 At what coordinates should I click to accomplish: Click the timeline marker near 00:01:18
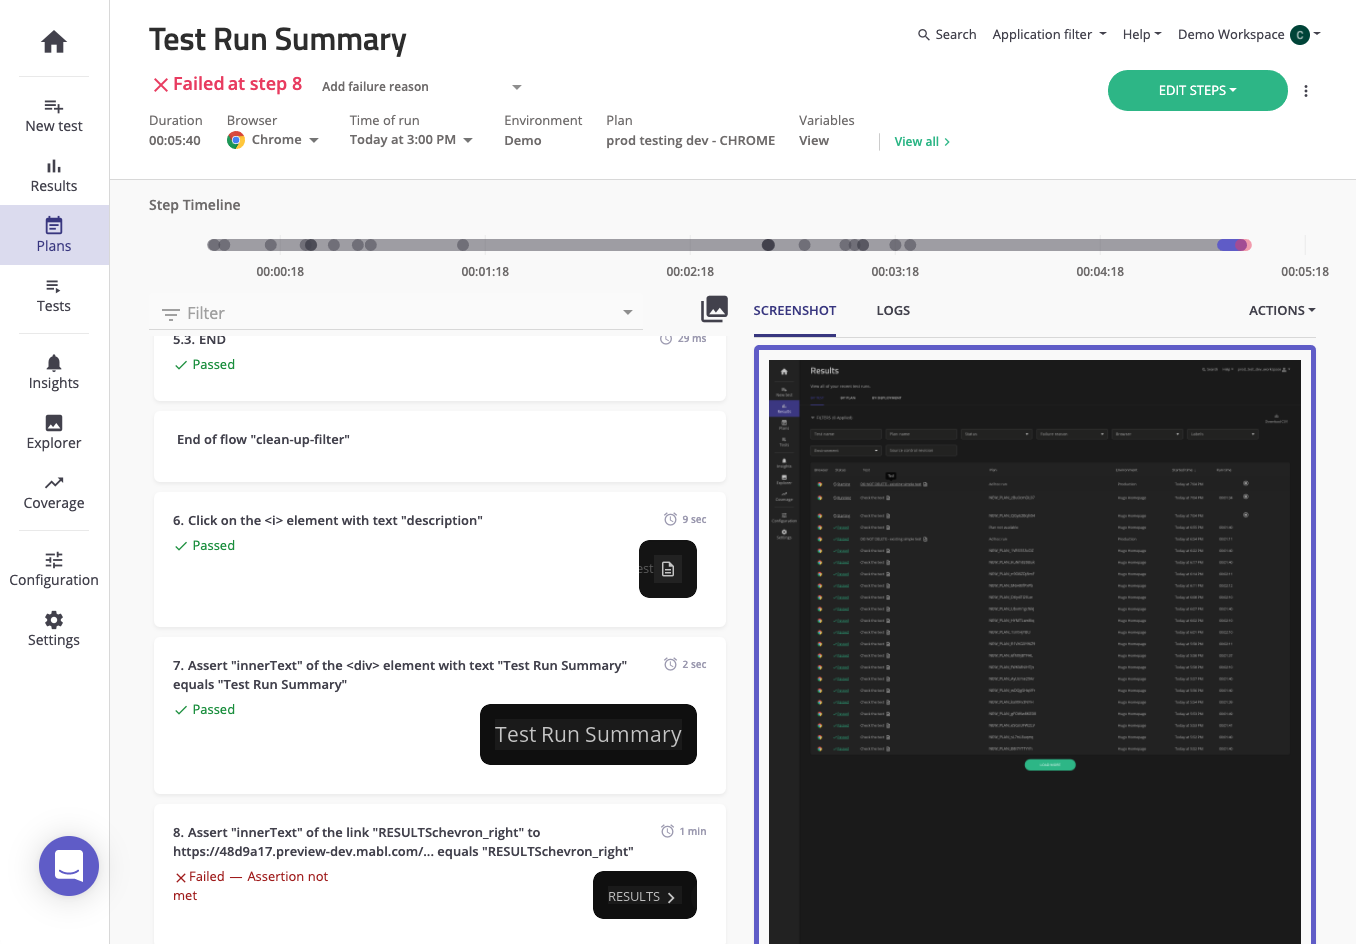click(x=463, y=245)
